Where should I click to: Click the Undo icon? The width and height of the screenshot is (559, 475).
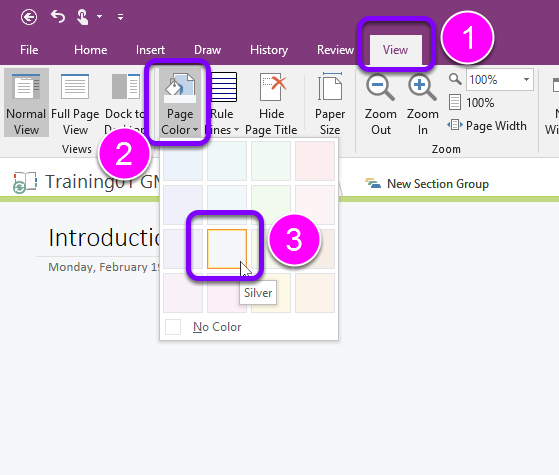tap(58, 16)
